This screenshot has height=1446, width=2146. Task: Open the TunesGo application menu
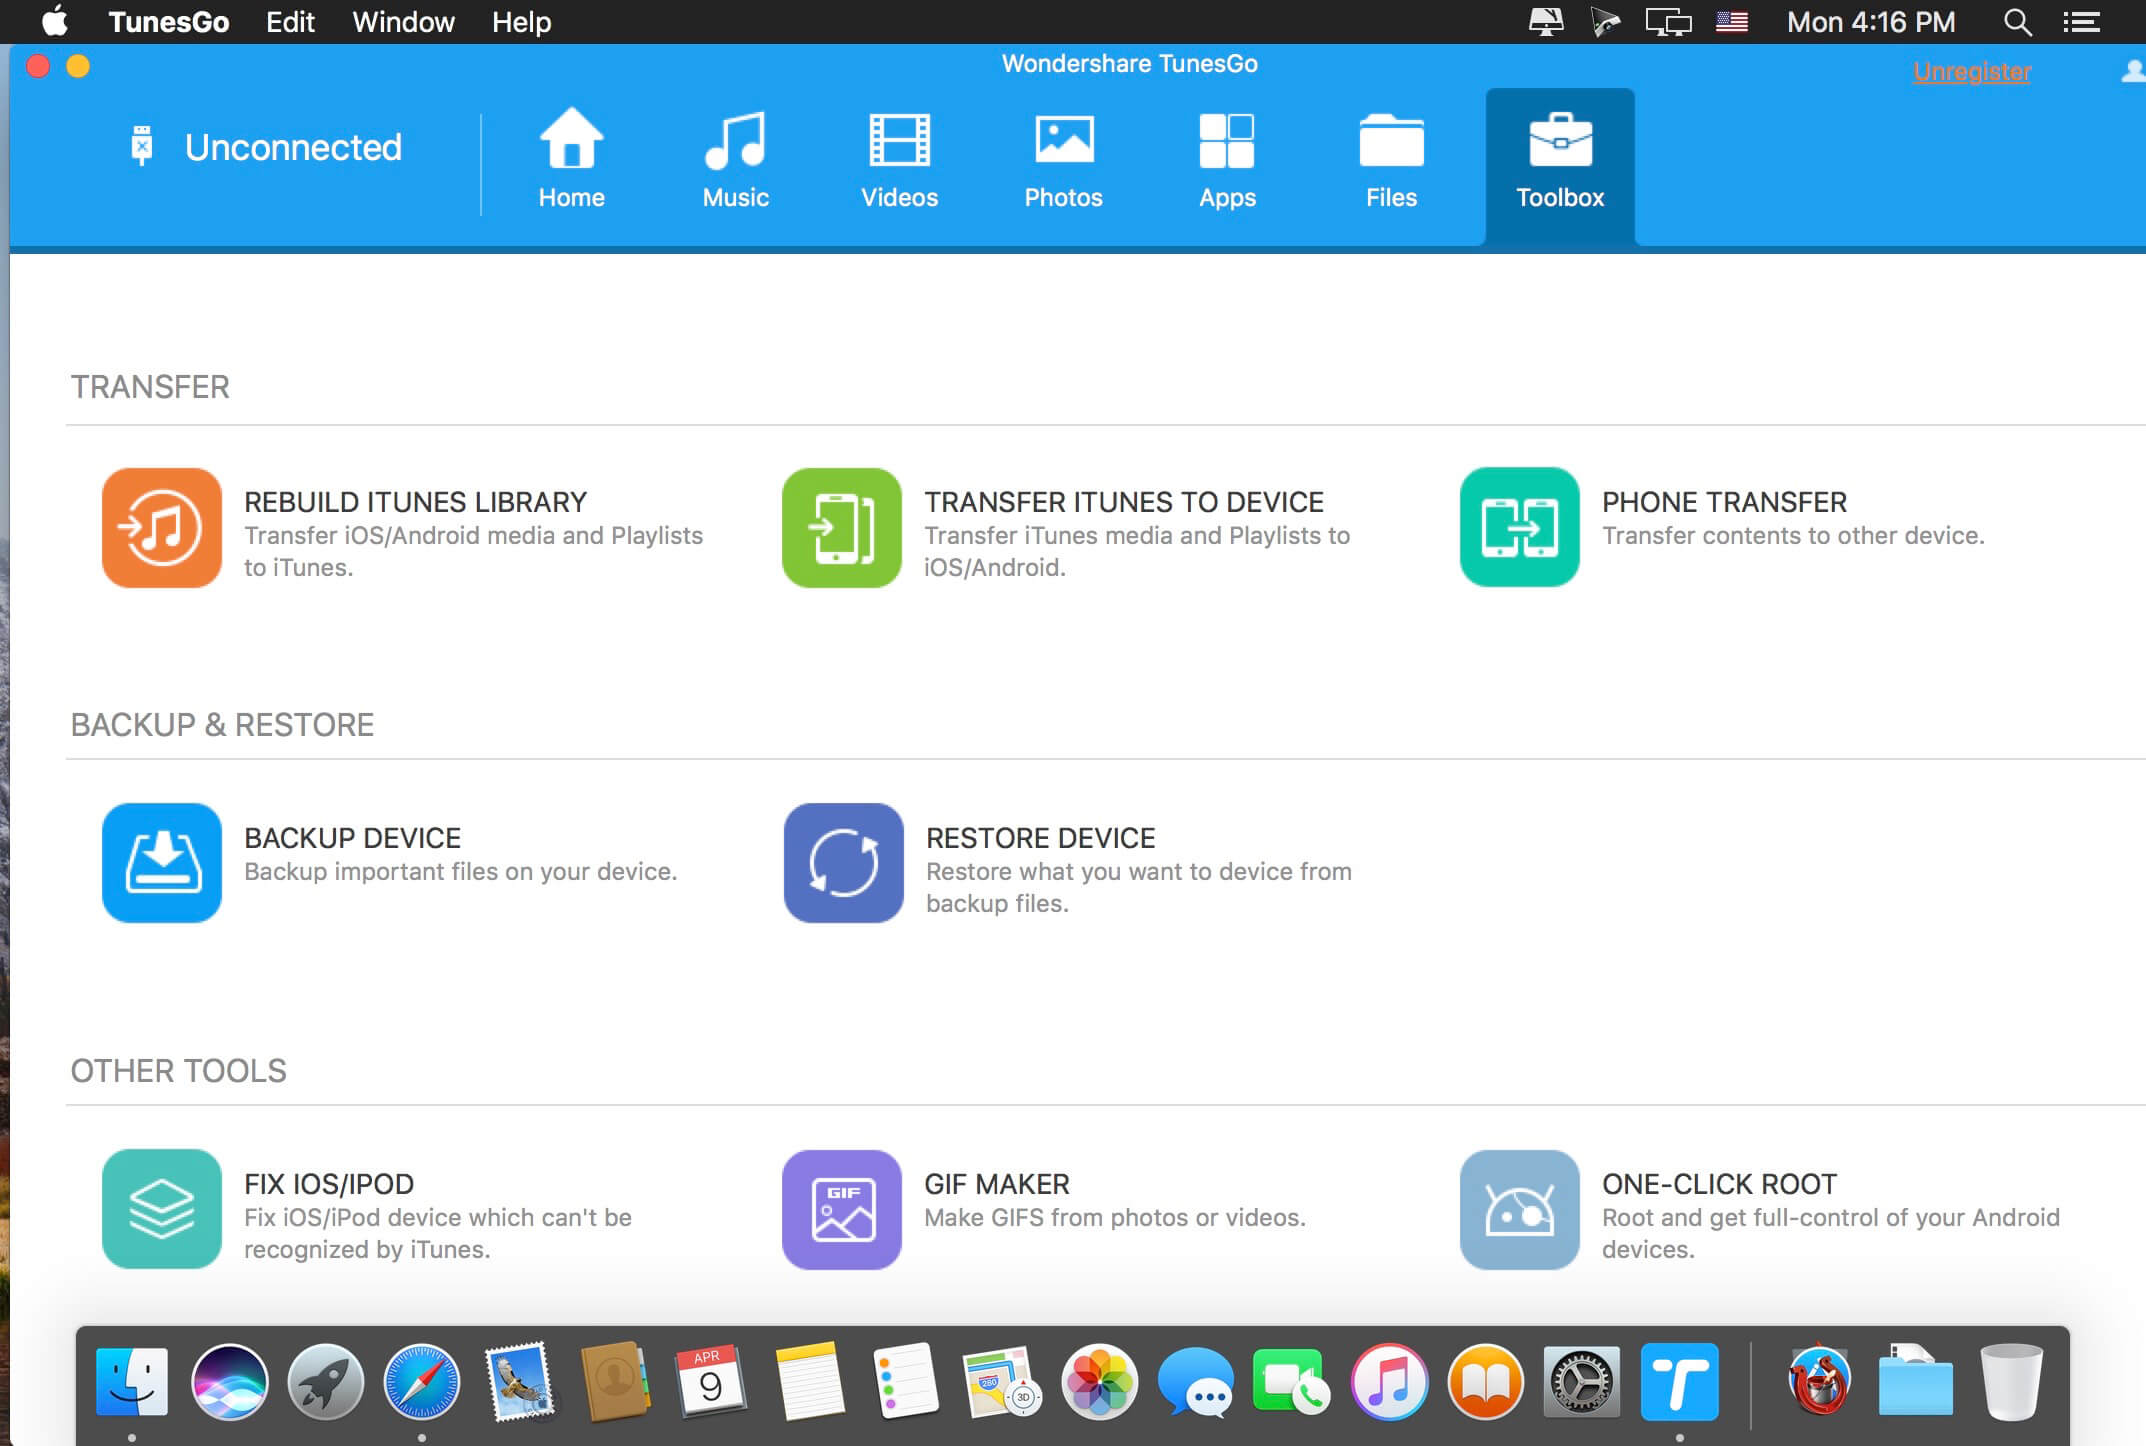(x=169, y=22)
